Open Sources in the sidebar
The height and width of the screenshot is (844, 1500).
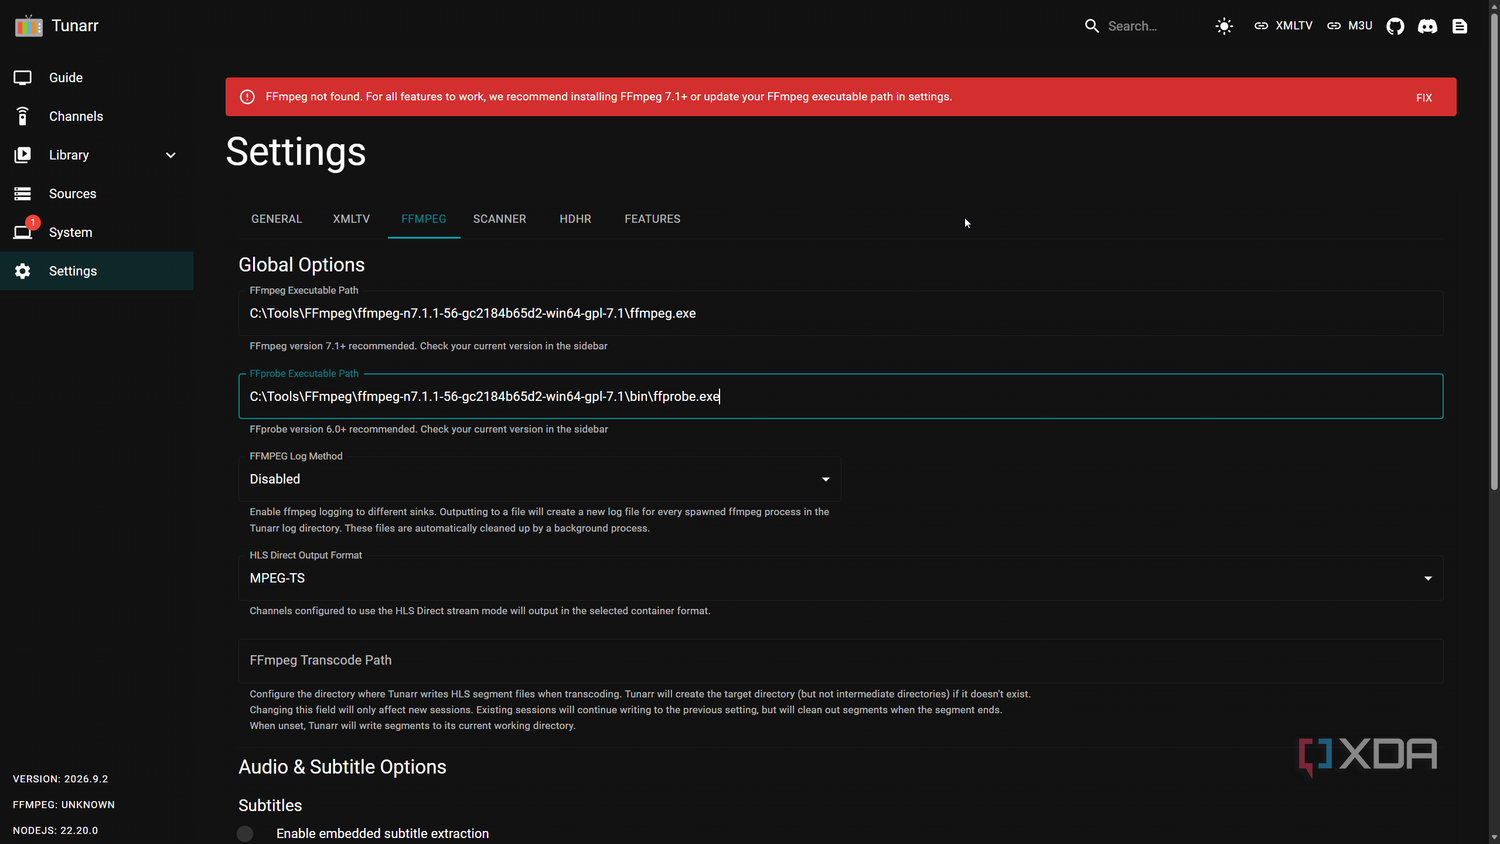(97, 194)
